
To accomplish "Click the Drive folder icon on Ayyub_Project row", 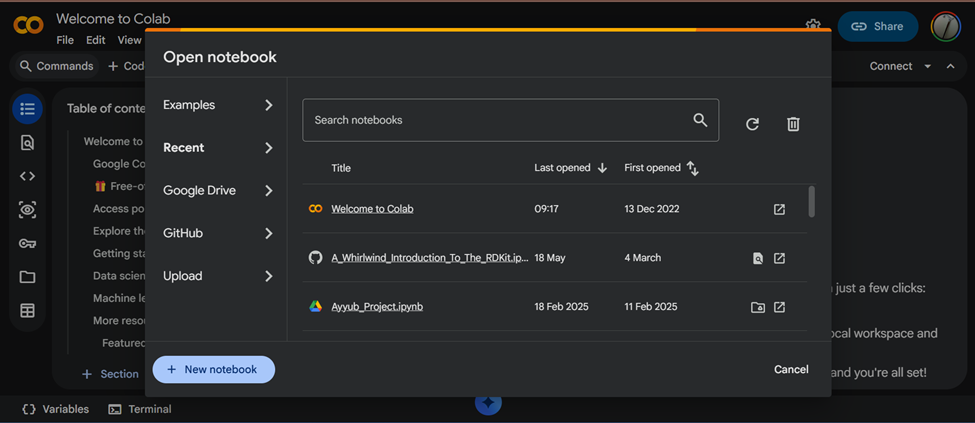I will pos(757,307).
